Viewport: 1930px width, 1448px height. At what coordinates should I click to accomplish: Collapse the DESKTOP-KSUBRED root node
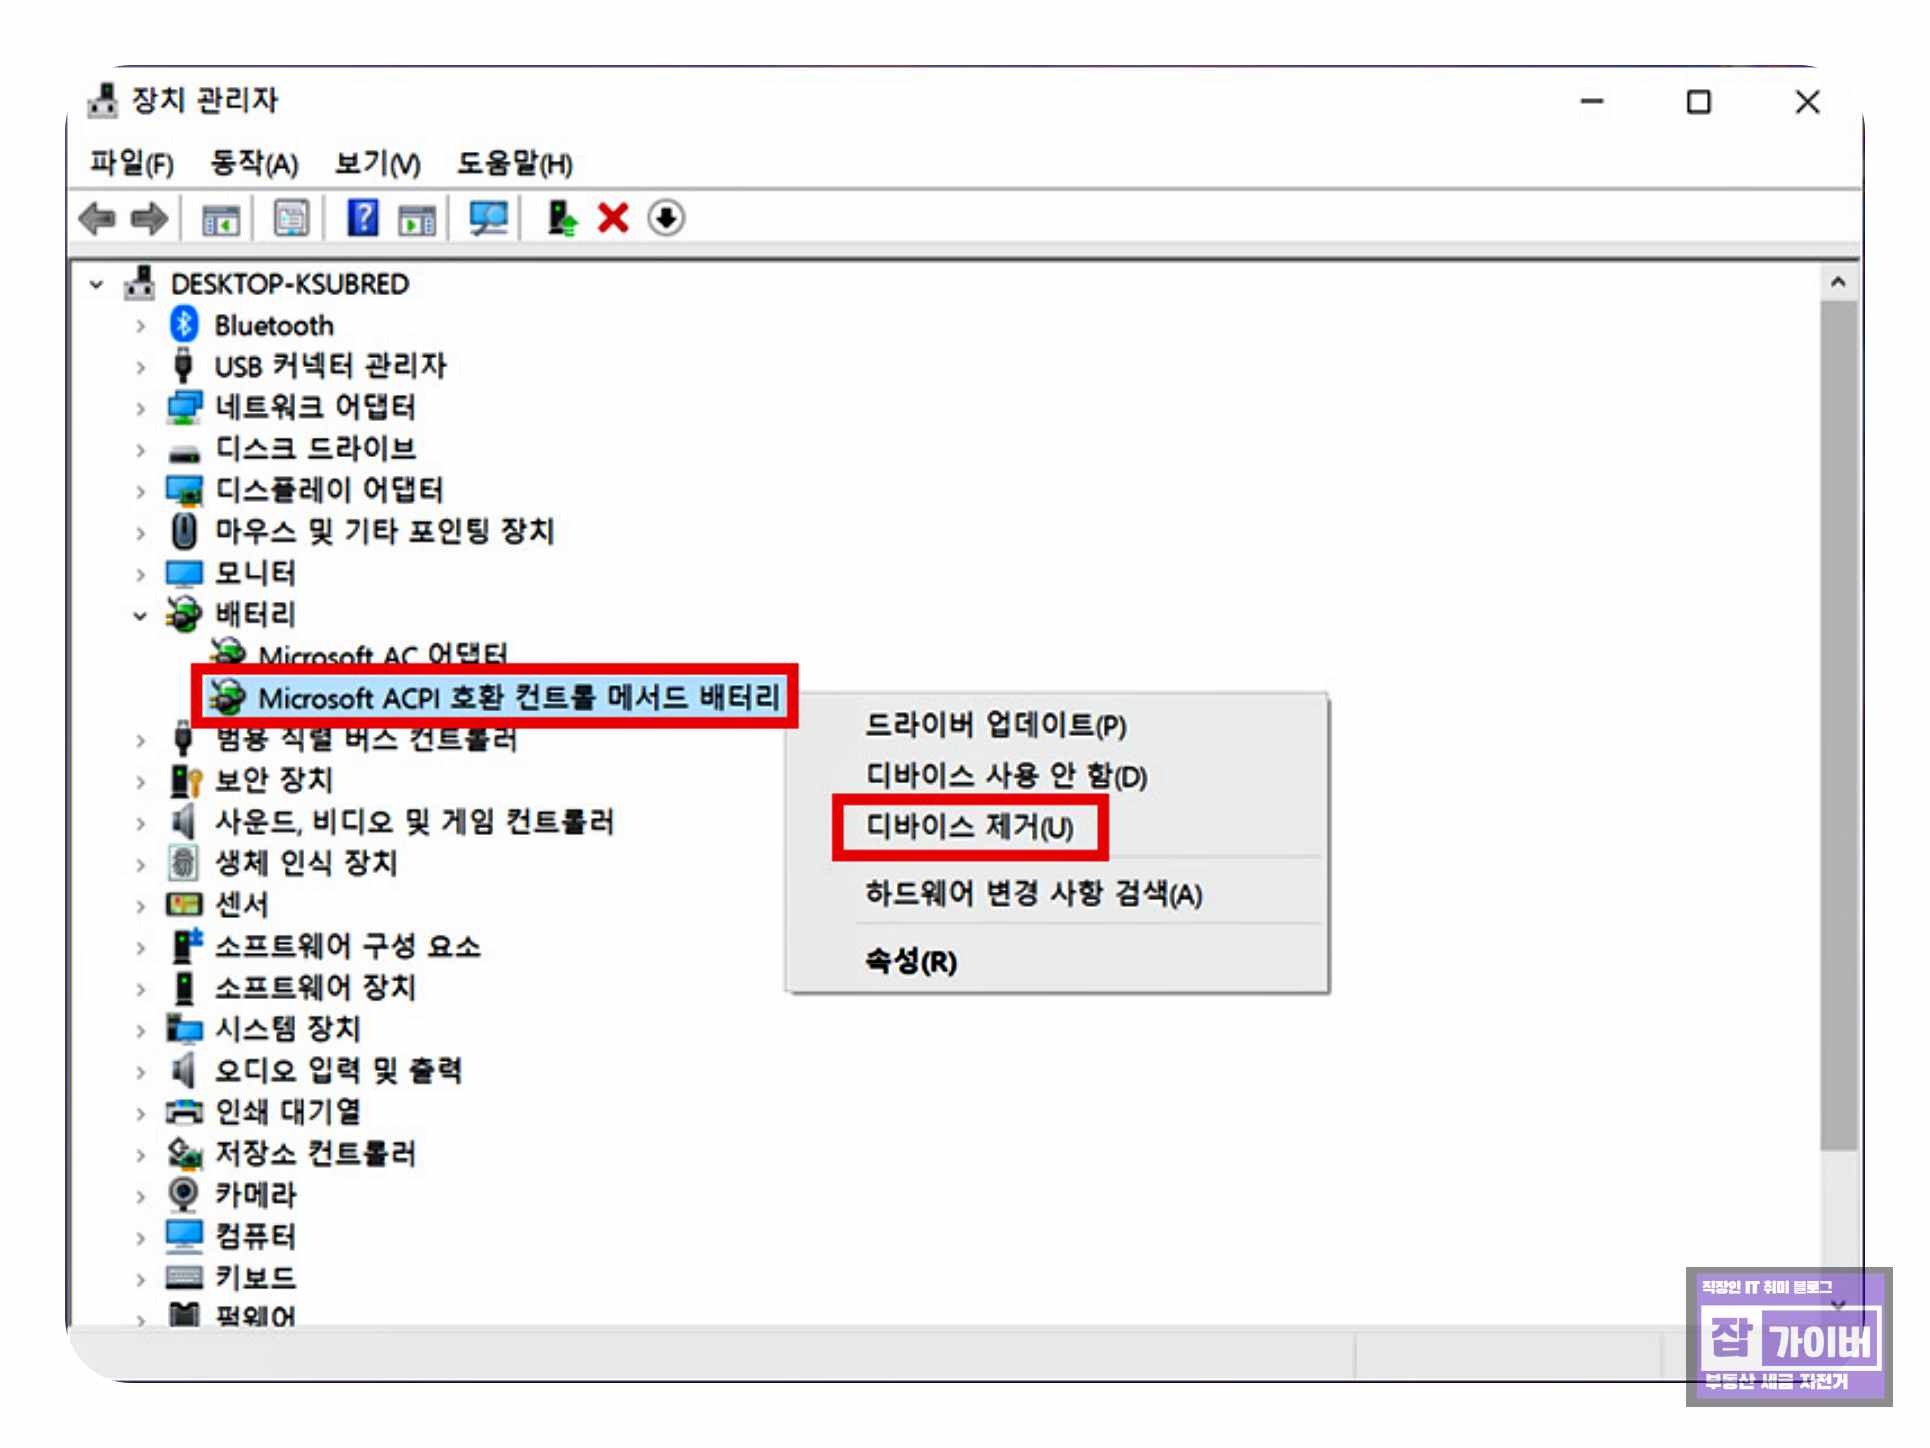(x=96, y=284)
